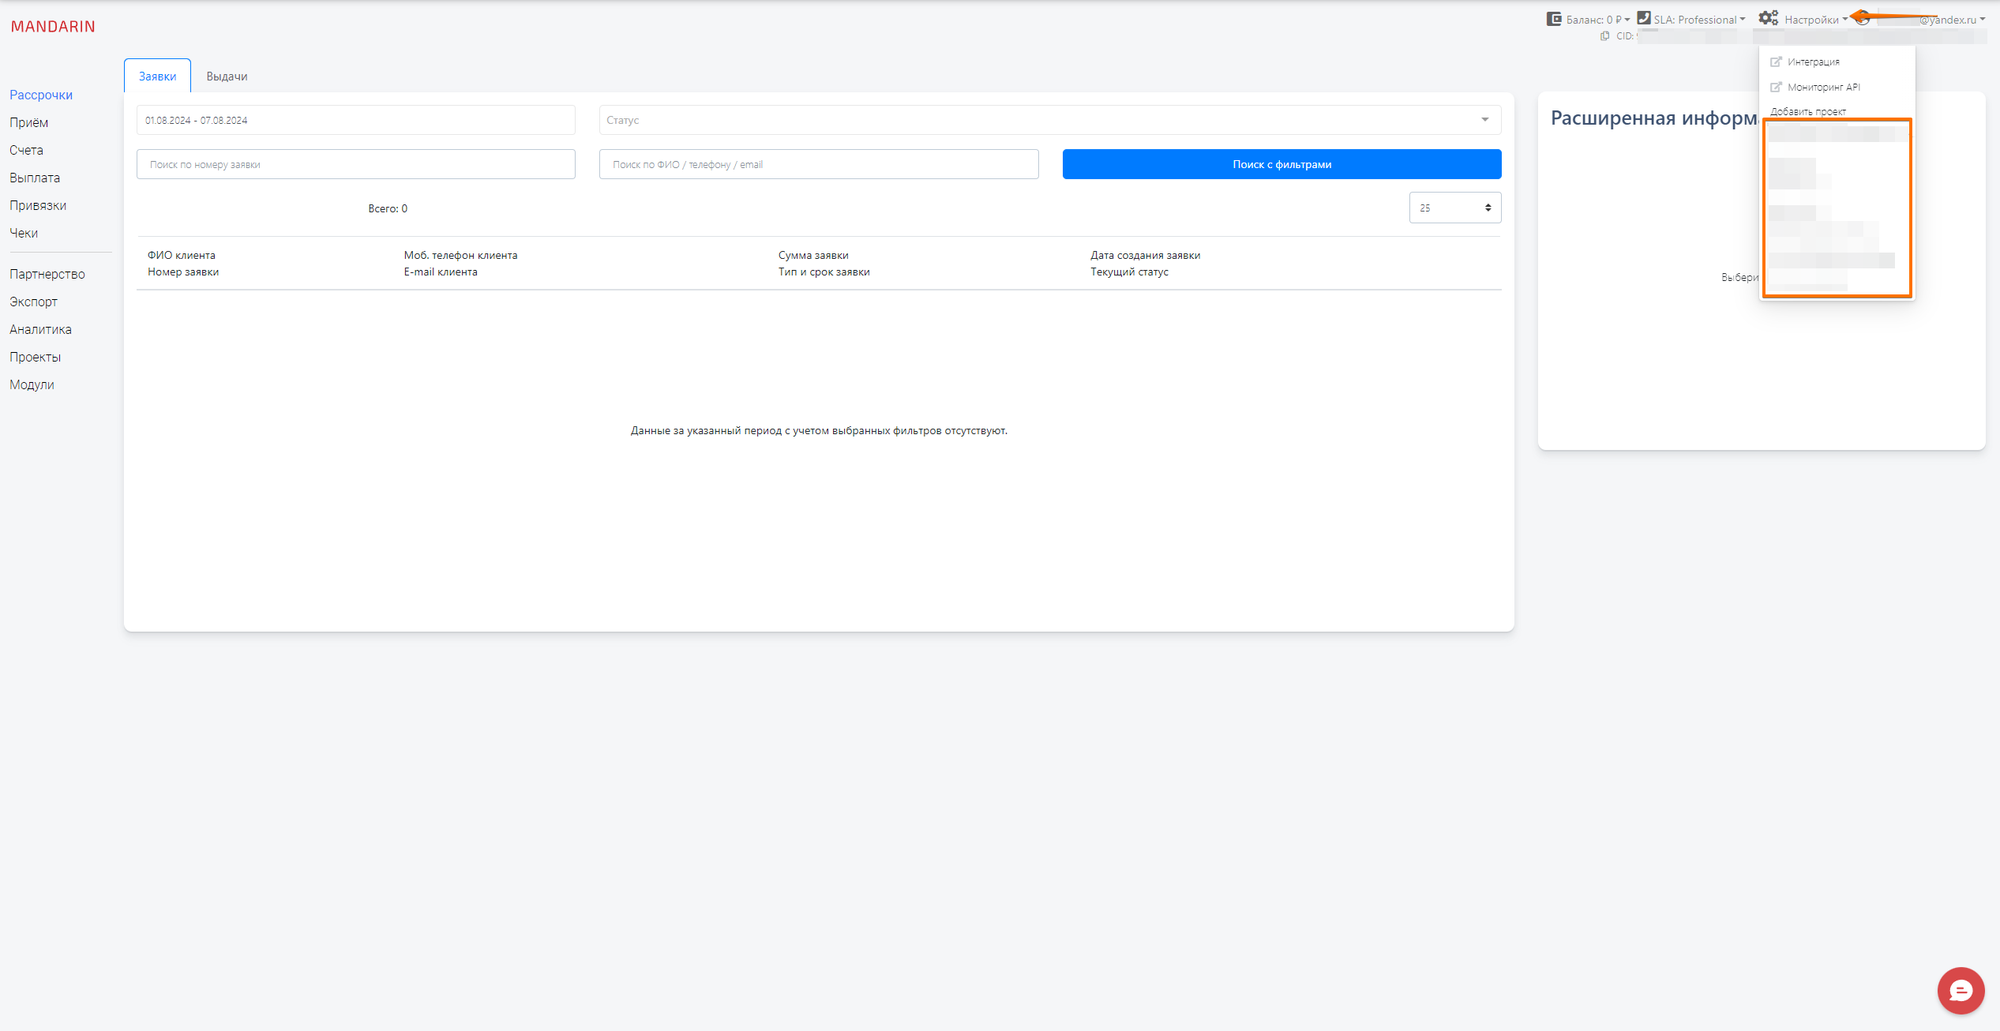Click the gear icon next to Настройки
This screenshot has height=1031, width=2000.
1768,18
